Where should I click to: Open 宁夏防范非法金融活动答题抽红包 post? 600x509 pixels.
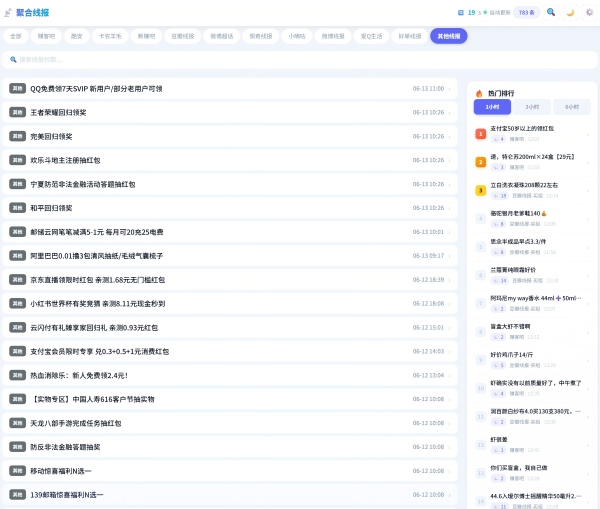point(230,184)
